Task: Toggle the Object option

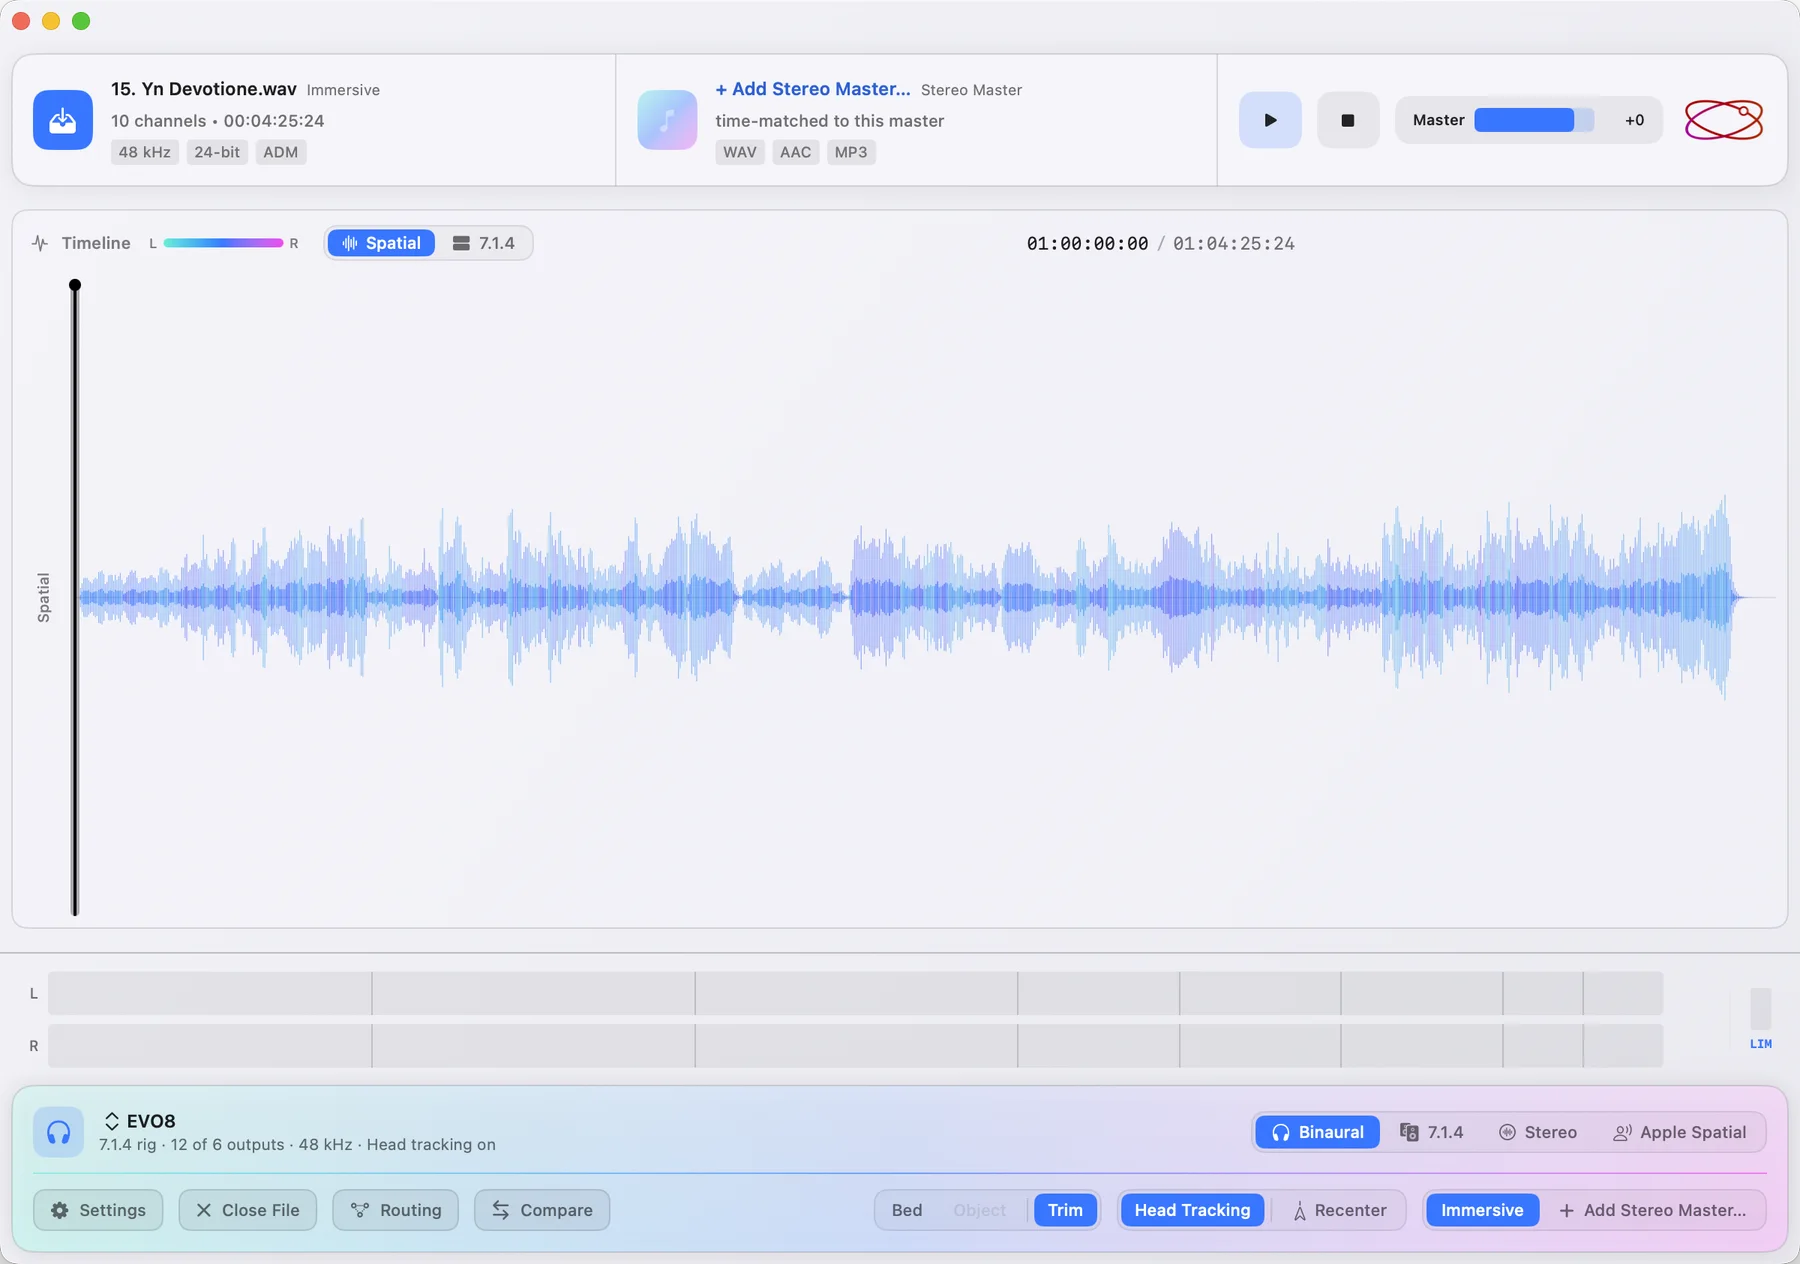Action: [x=980, y=1210]
